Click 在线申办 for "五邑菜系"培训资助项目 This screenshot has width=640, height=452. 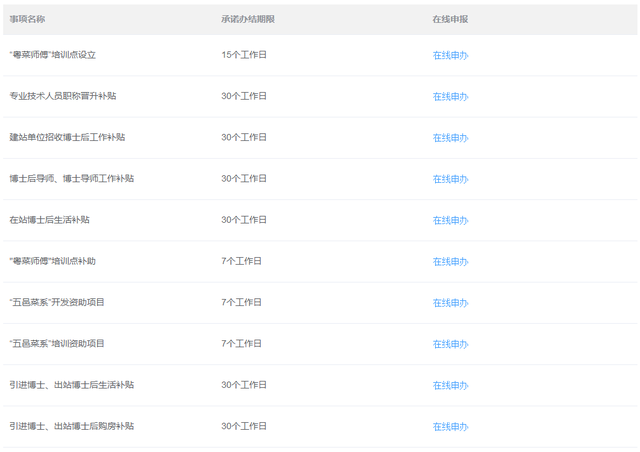click(x=450, y=344)
